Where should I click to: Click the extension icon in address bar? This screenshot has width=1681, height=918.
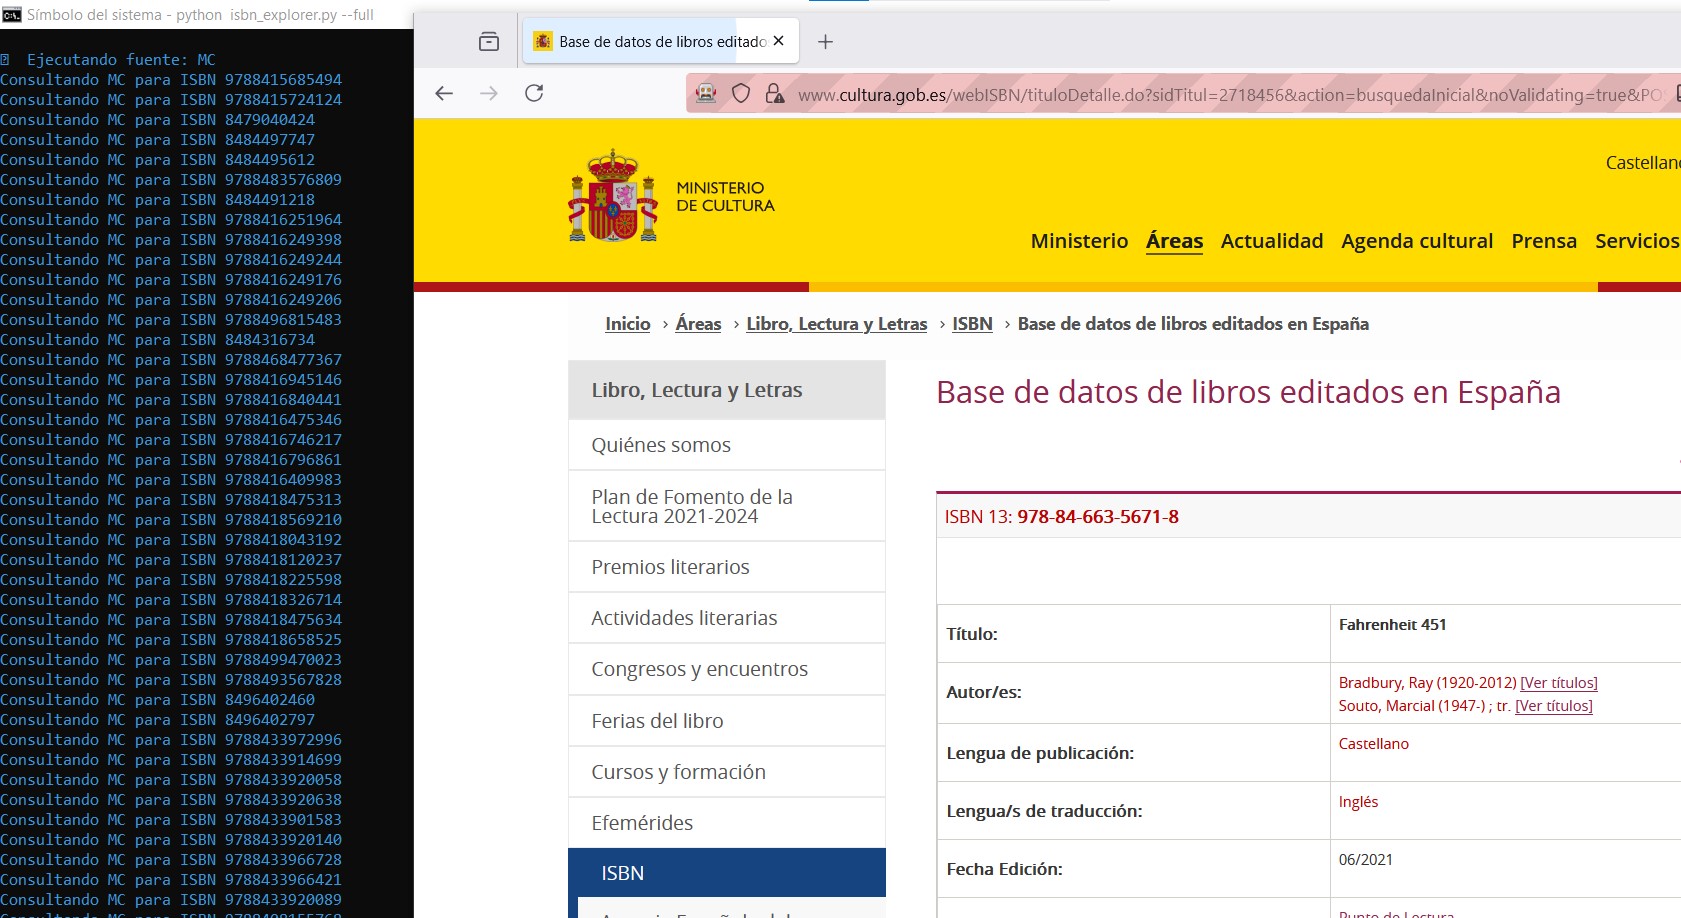pyautogui.click(x=706, y=93)
